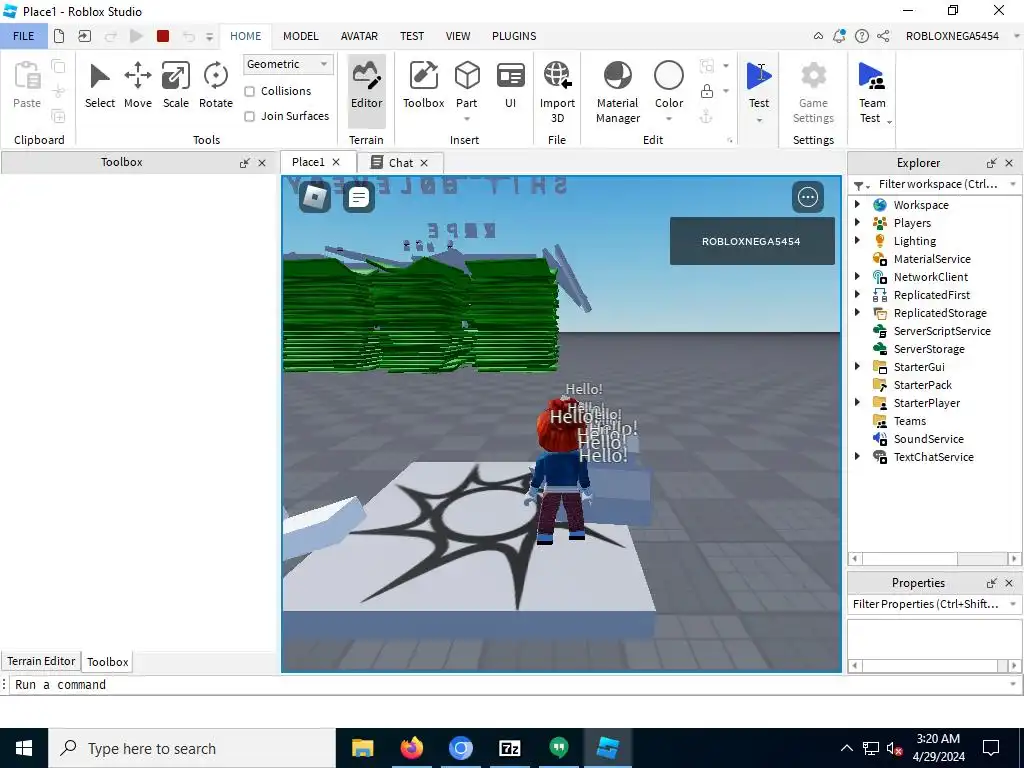
Task: Switch to the PLUGINS ribbon tab
Action: (514, 36)
